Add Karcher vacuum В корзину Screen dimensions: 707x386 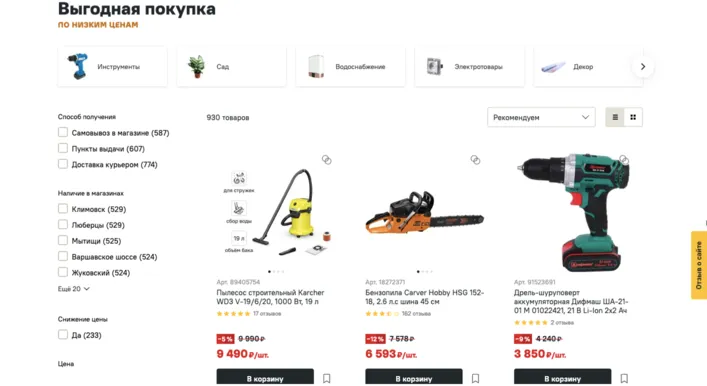click(265, 377)
